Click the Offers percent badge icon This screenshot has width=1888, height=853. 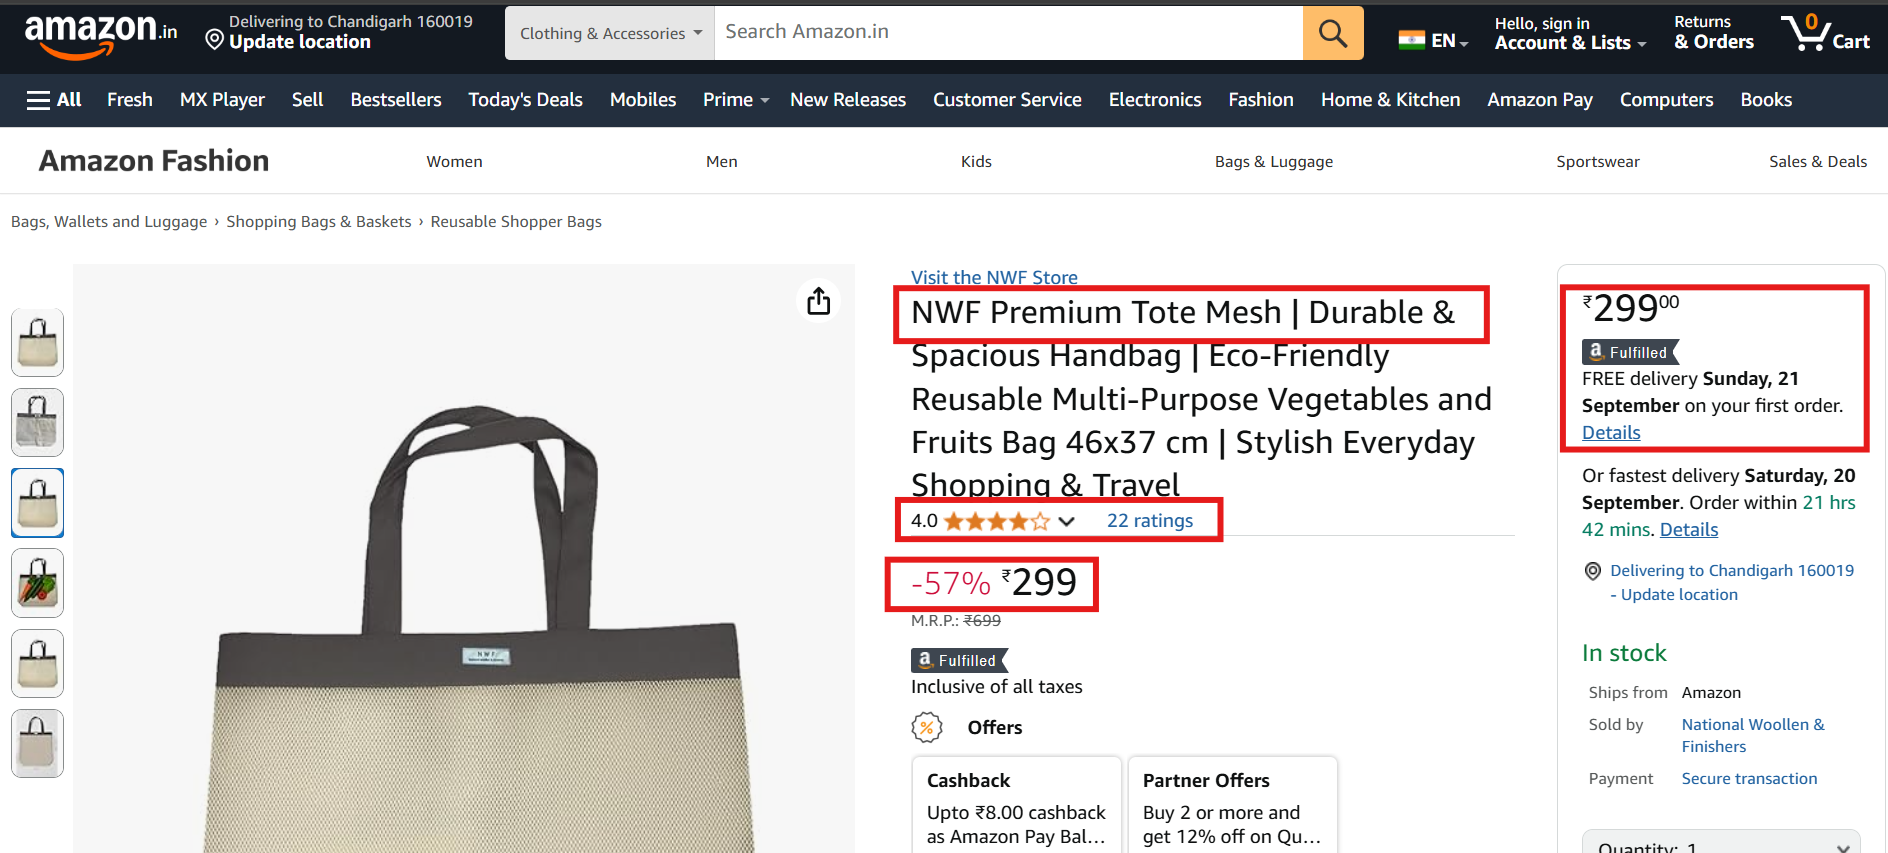(x=927, y=727)
